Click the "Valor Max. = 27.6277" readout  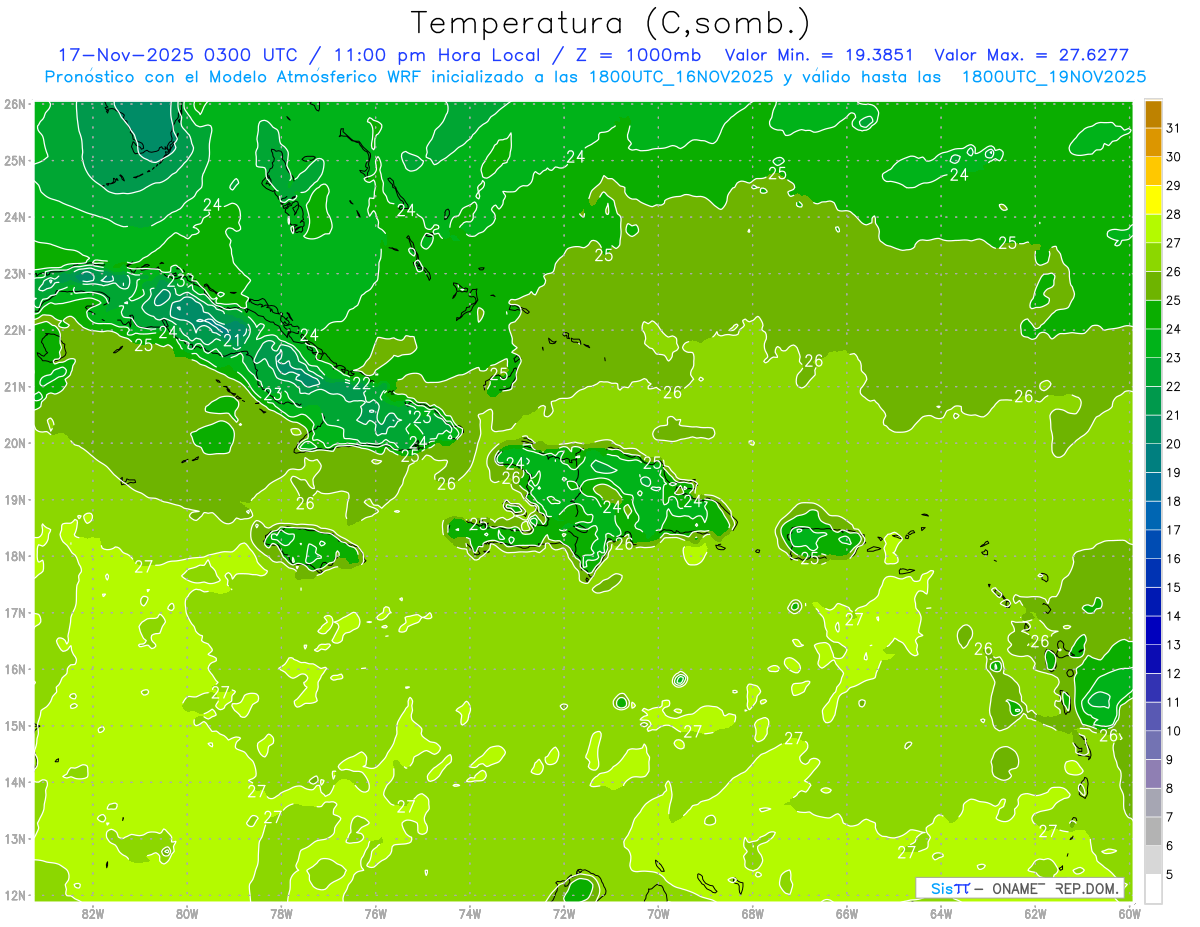[x=1032, y=54]
